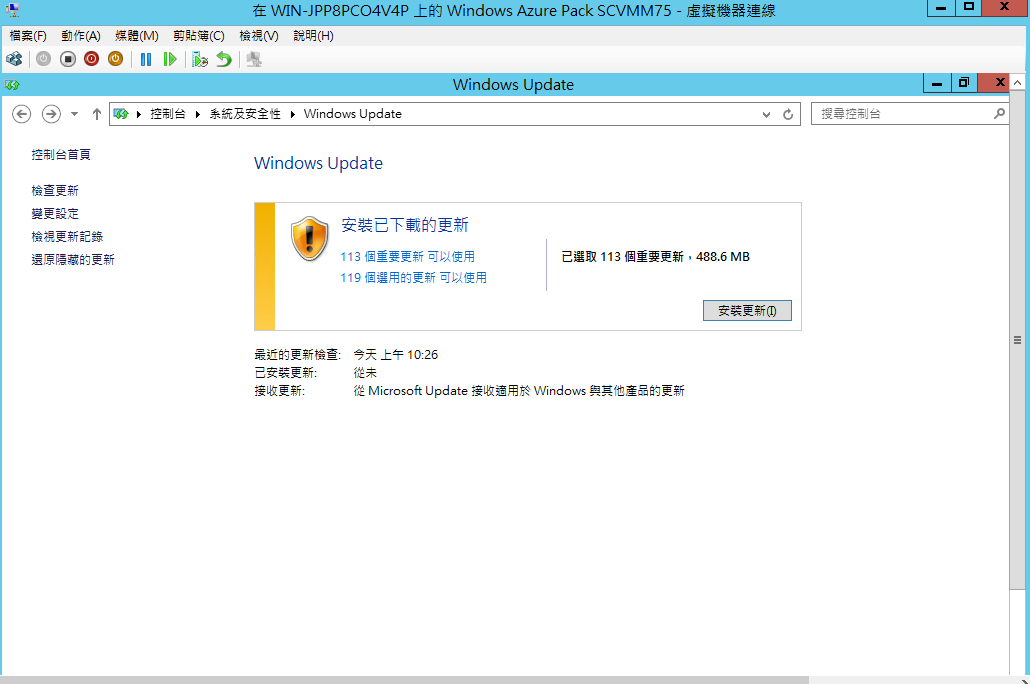Open 檢視更新記錄 link
The height and width of the screenshot is (684, 1030).
(x=67, y=237)
